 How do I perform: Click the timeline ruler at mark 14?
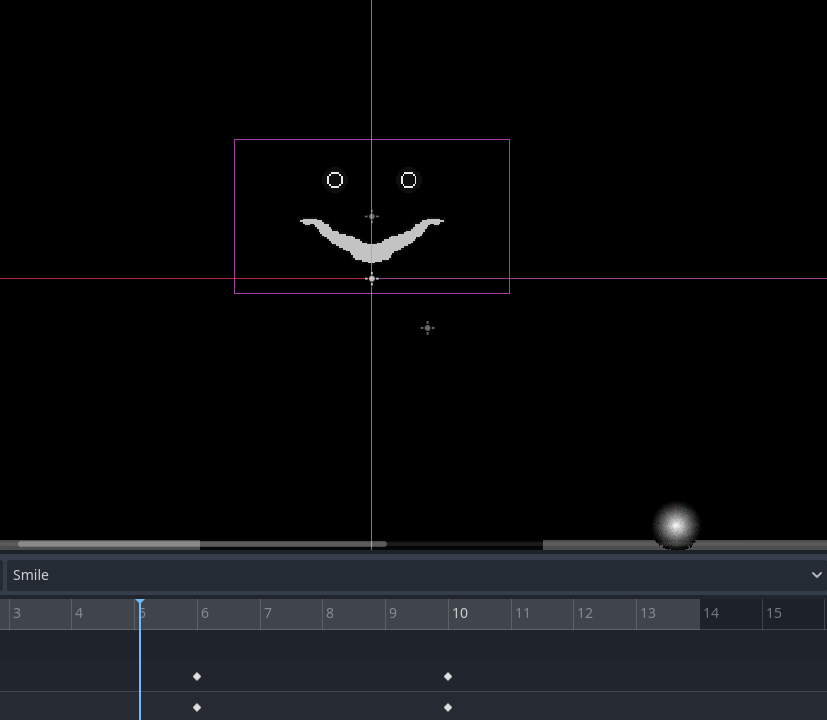[711, 613]
